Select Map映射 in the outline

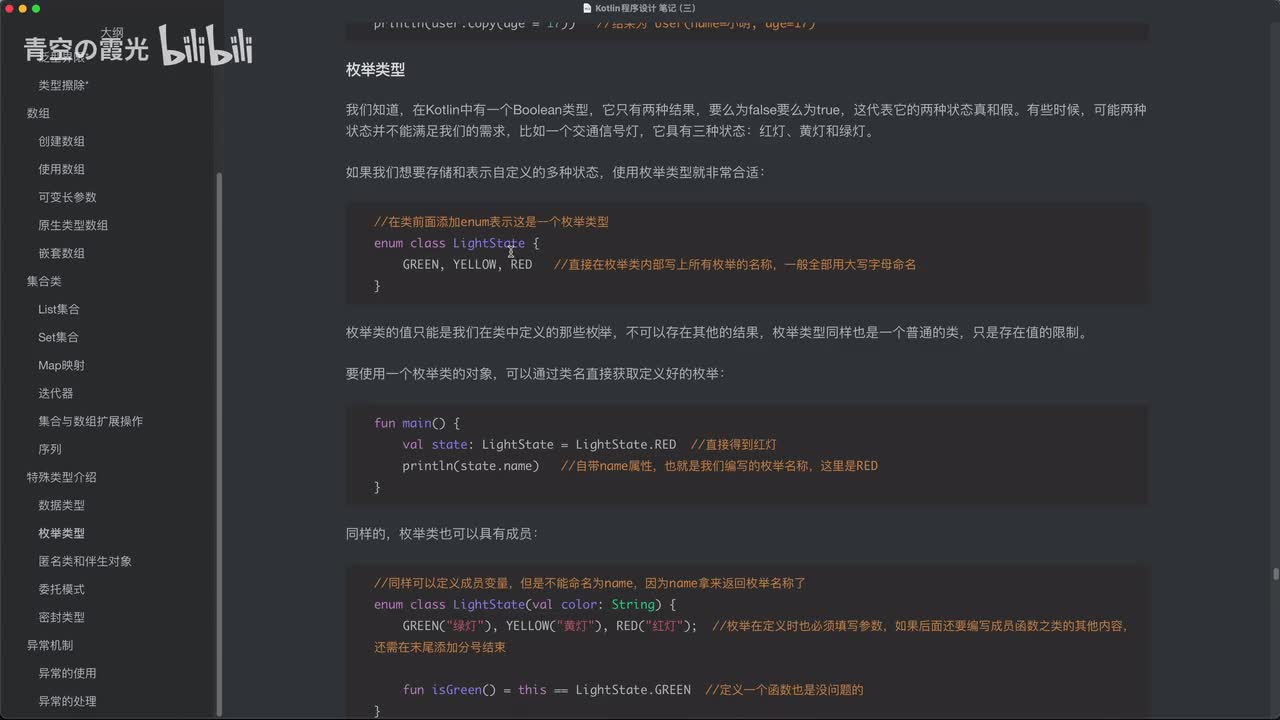[61, 365]
